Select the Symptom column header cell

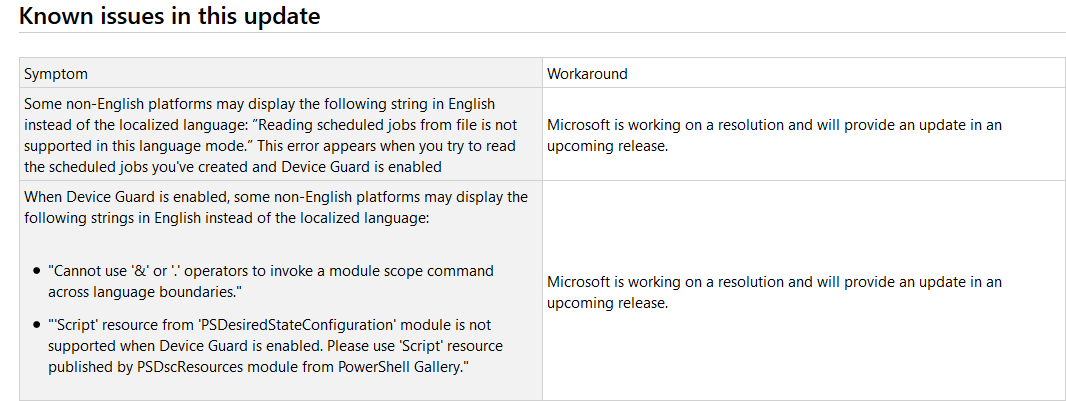pyautogui.click(x=281, y=73)
